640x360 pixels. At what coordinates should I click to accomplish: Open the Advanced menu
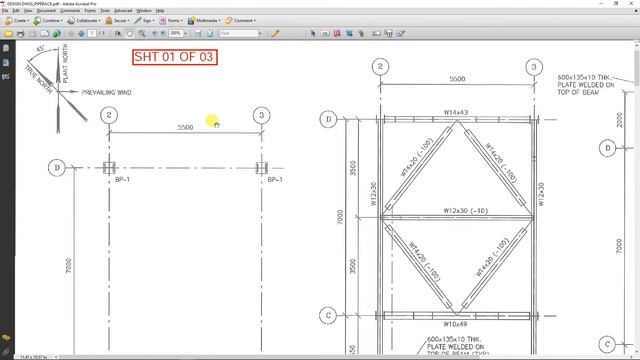pos(123,11)
